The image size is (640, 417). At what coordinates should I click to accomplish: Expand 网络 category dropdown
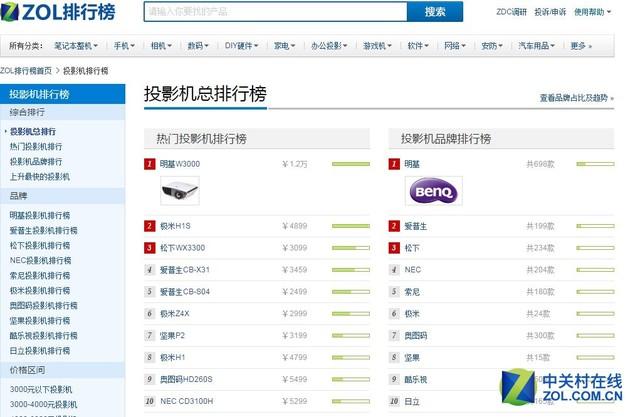pos(455,46)
